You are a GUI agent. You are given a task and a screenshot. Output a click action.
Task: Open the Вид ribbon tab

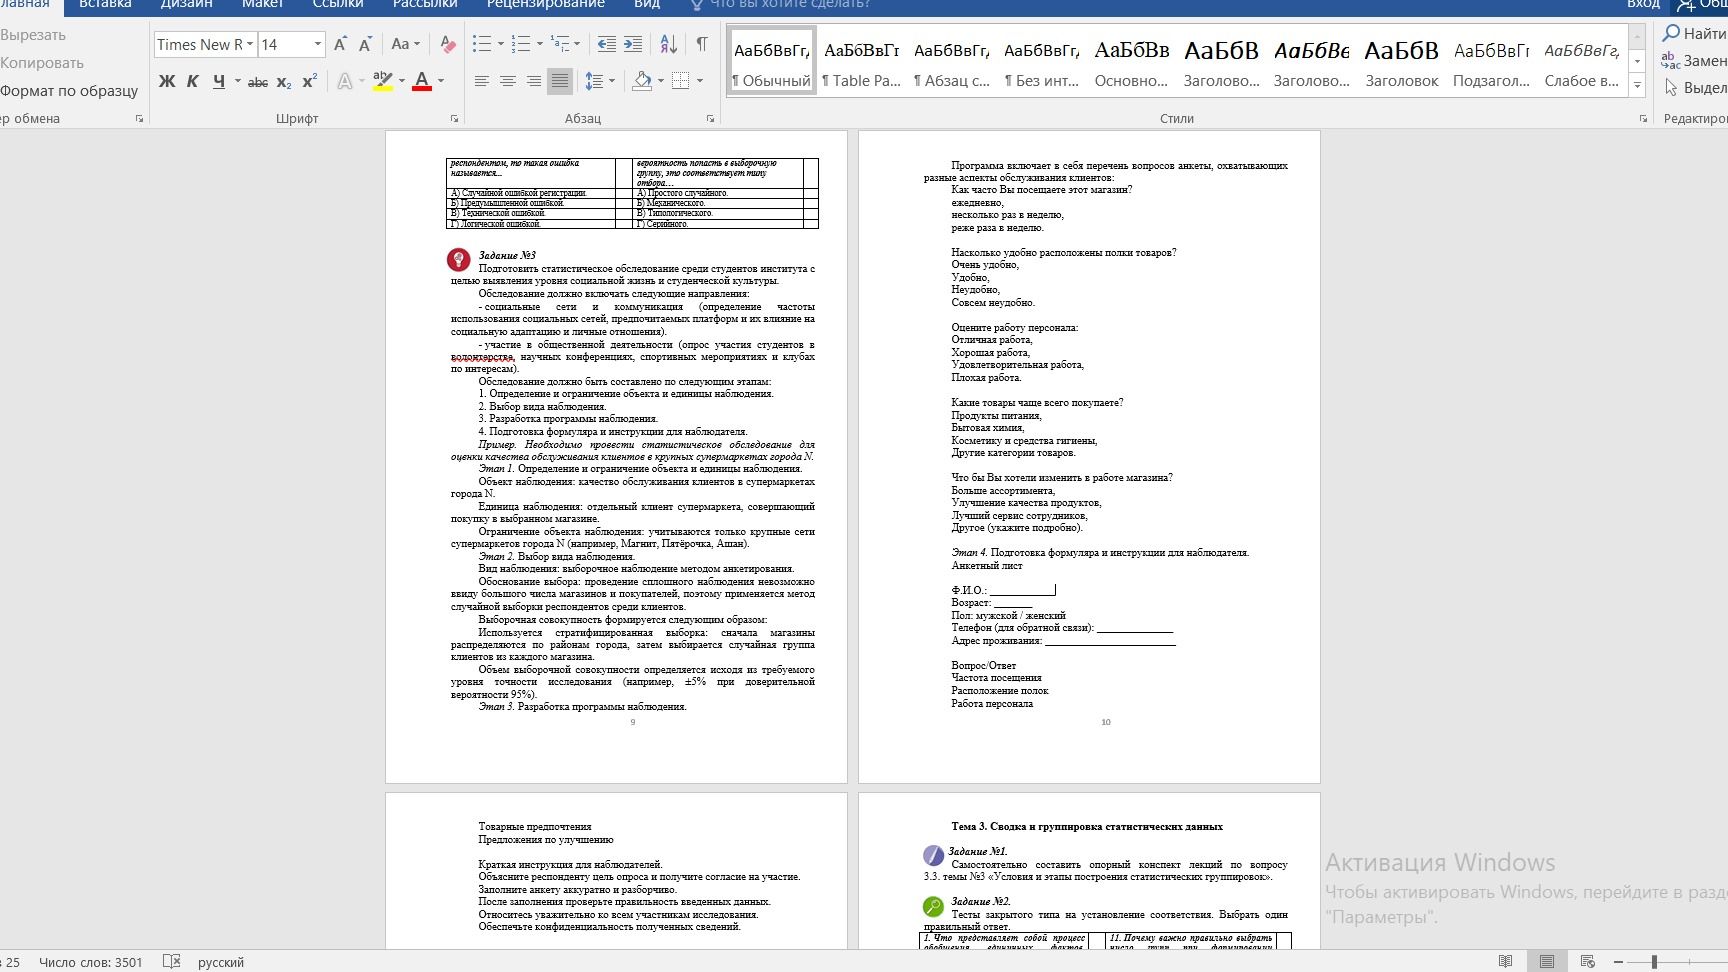point(647,5)
